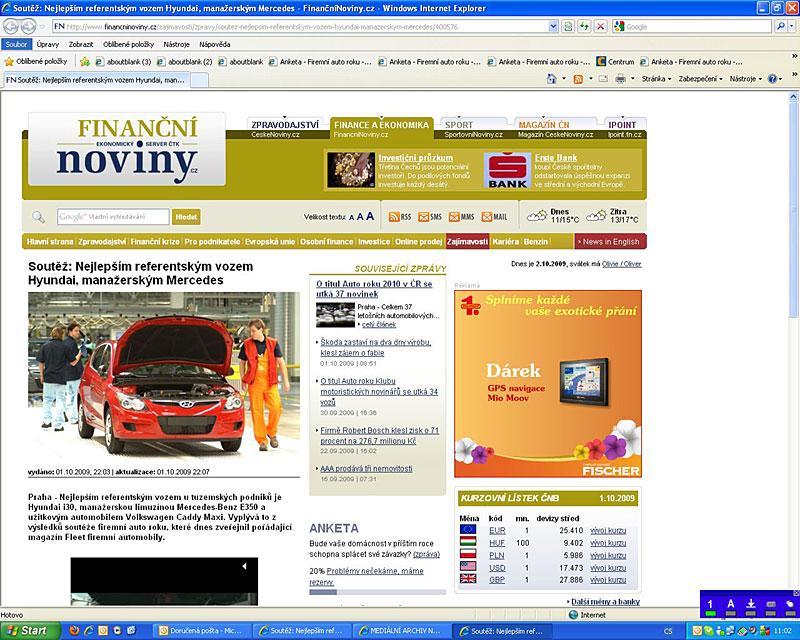The width and height of the screenshot is (800, 640).
Task: Go to Hlavní strana in navigation bar
Action: 50,242
